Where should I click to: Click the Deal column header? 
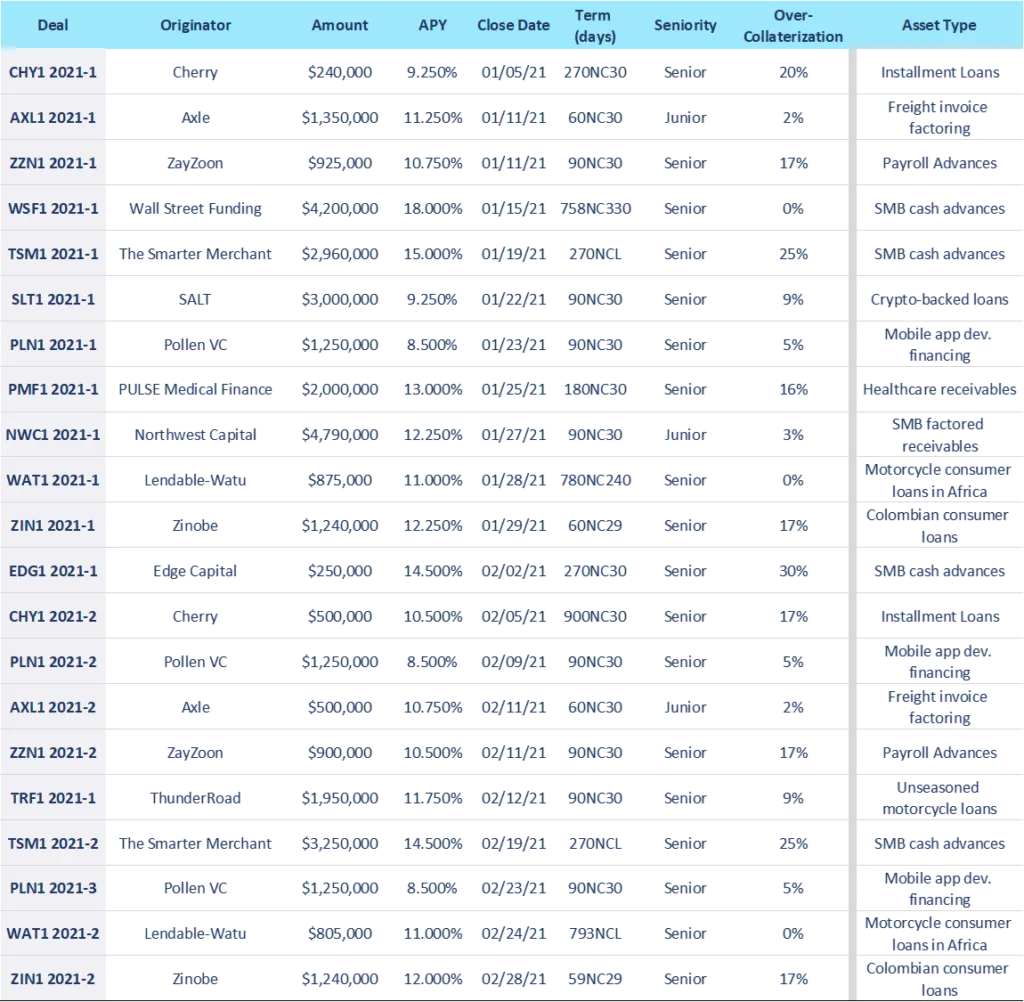tap(53, 25)
